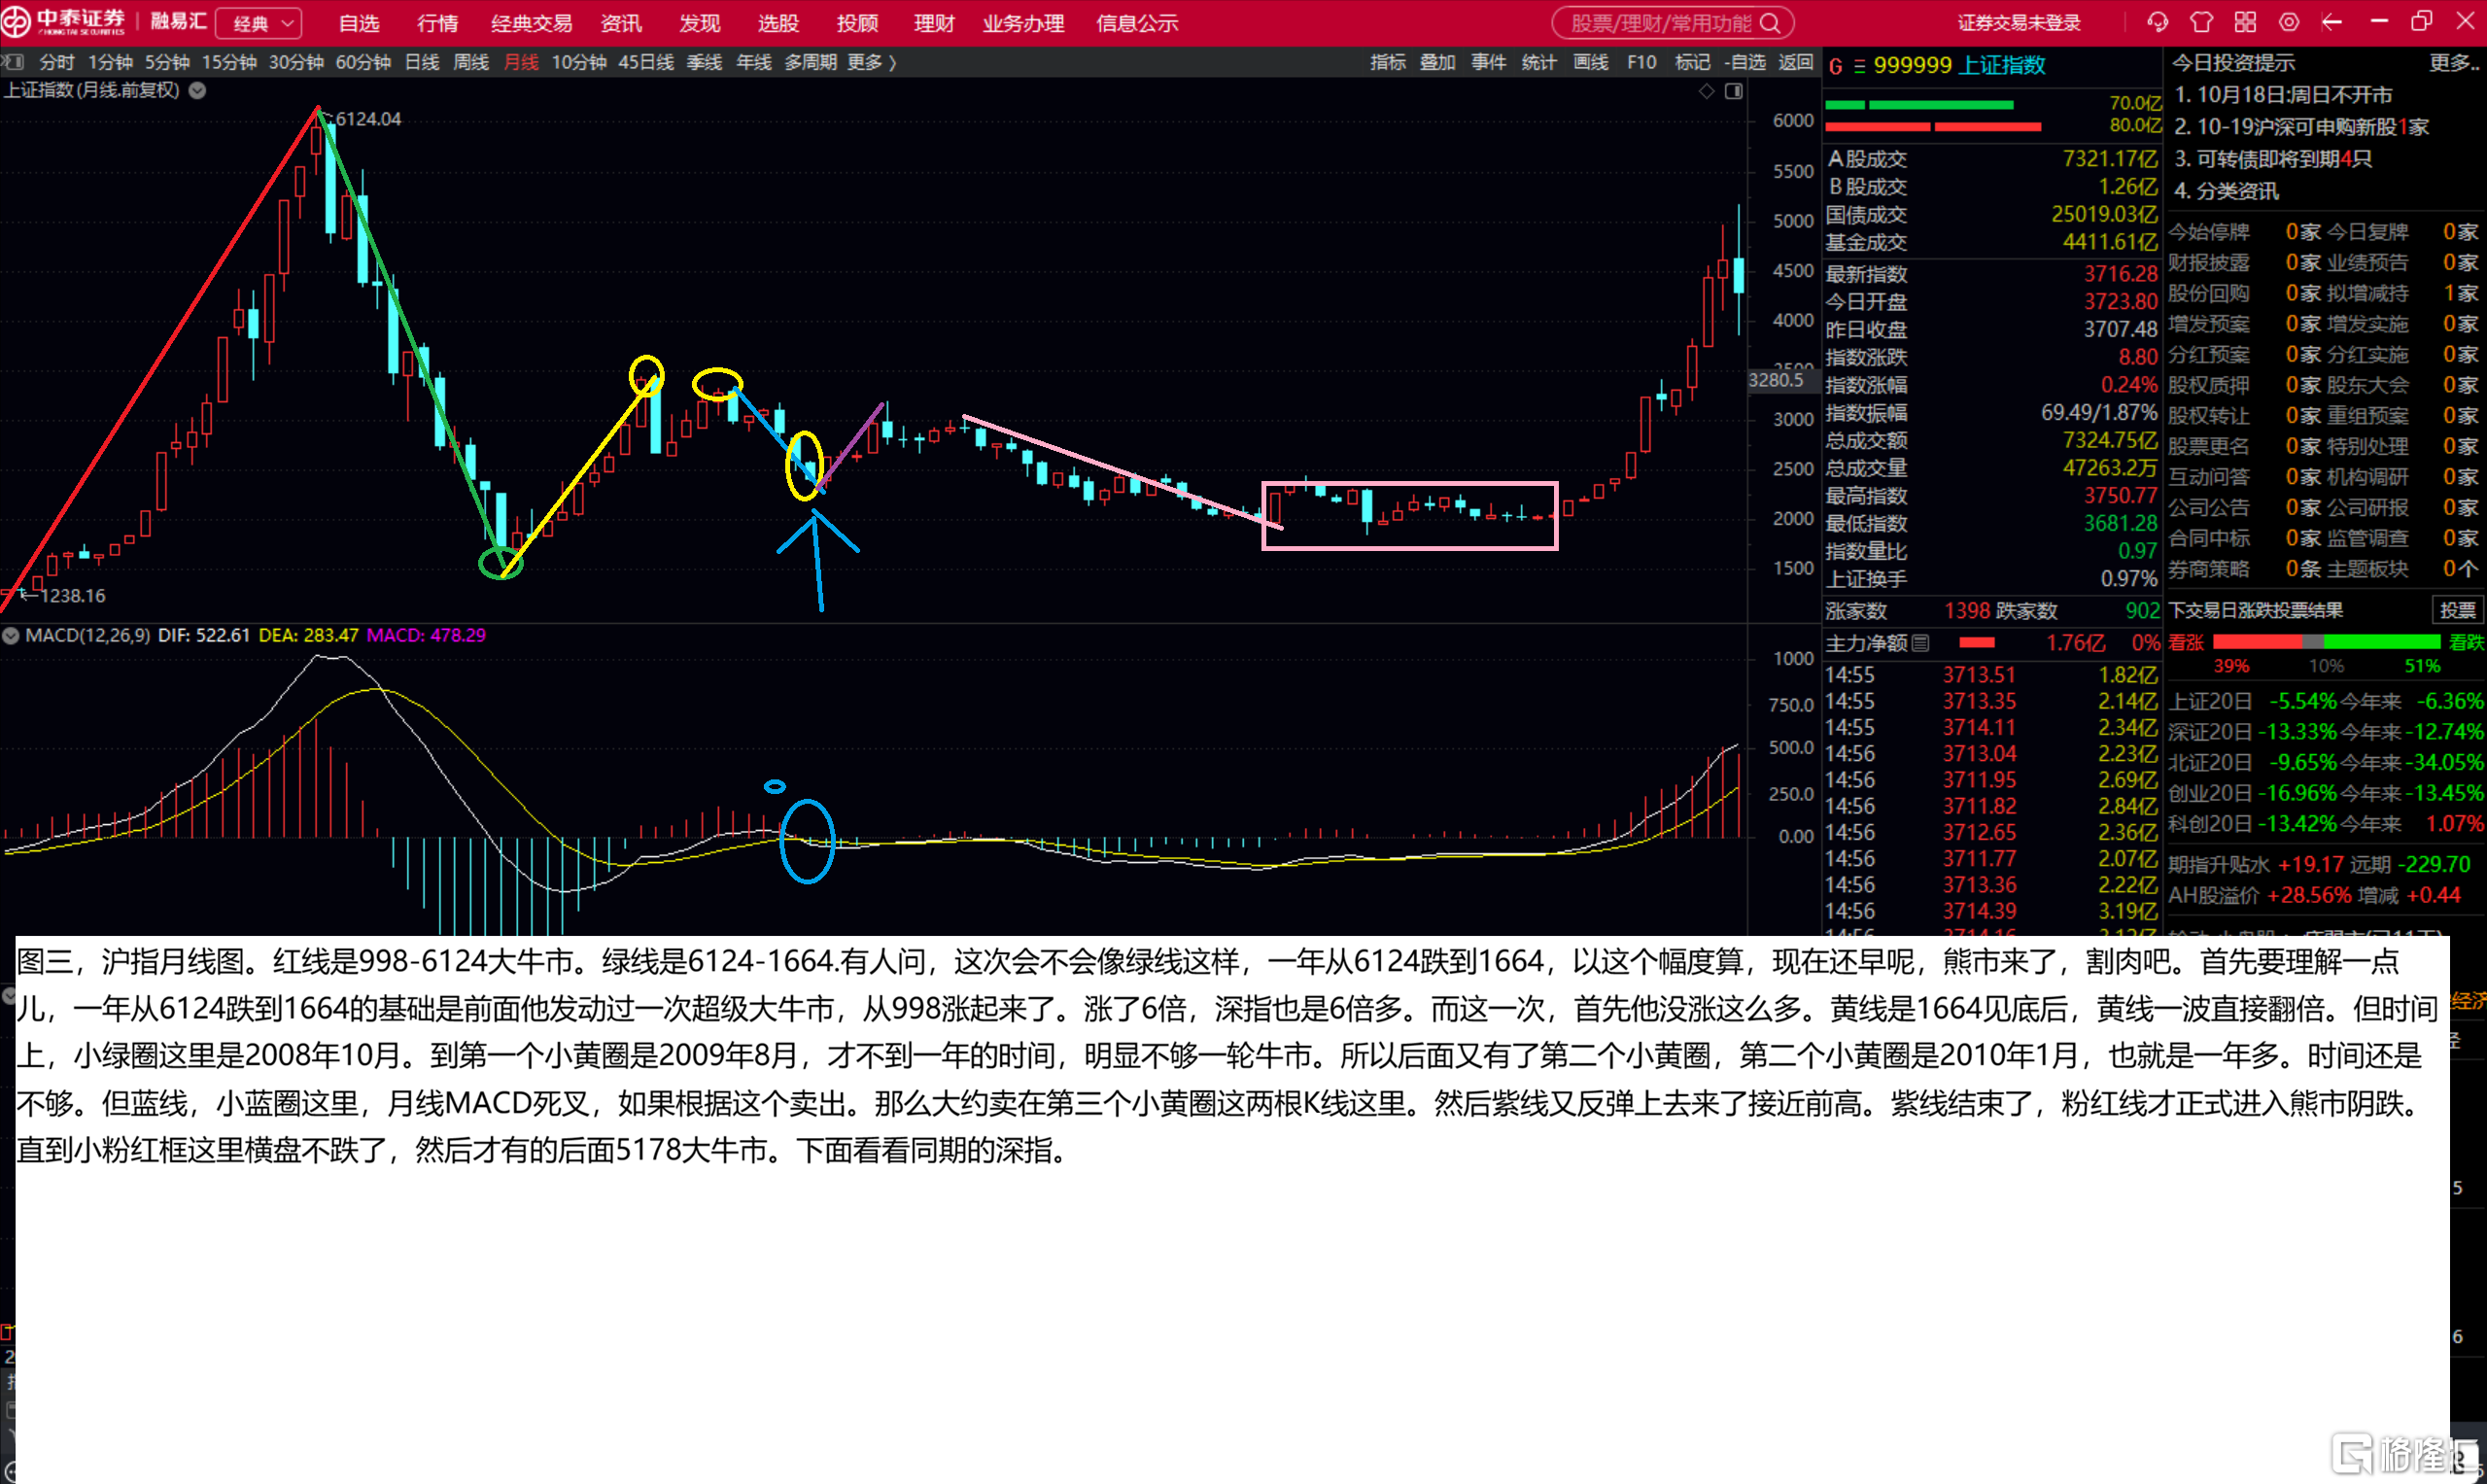Click the 指标 indicator toolbar item

point(1388,62)
